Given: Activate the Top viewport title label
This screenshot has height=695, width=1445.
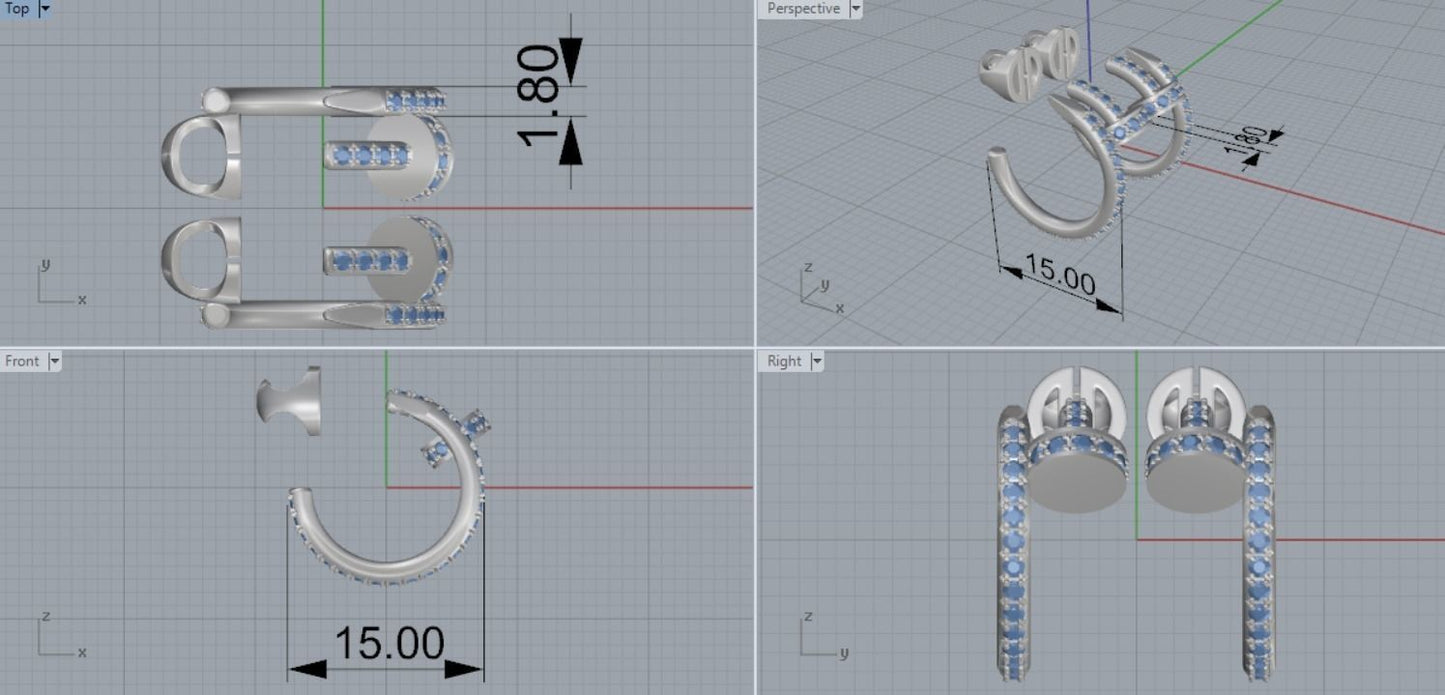Looking at the screenshot, I should 17,9.
